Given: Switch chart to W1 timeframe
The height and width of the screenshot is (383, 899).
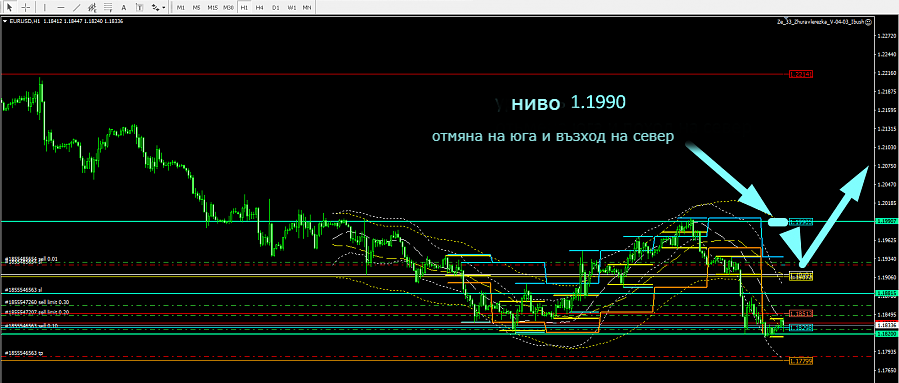Looking at the screenshot, I should (x=291, y=7).
